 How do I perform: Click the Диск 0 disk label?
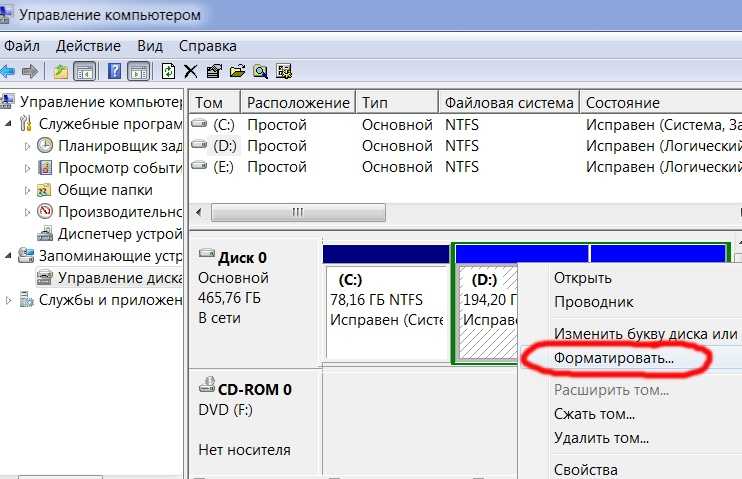coord(242,258)
